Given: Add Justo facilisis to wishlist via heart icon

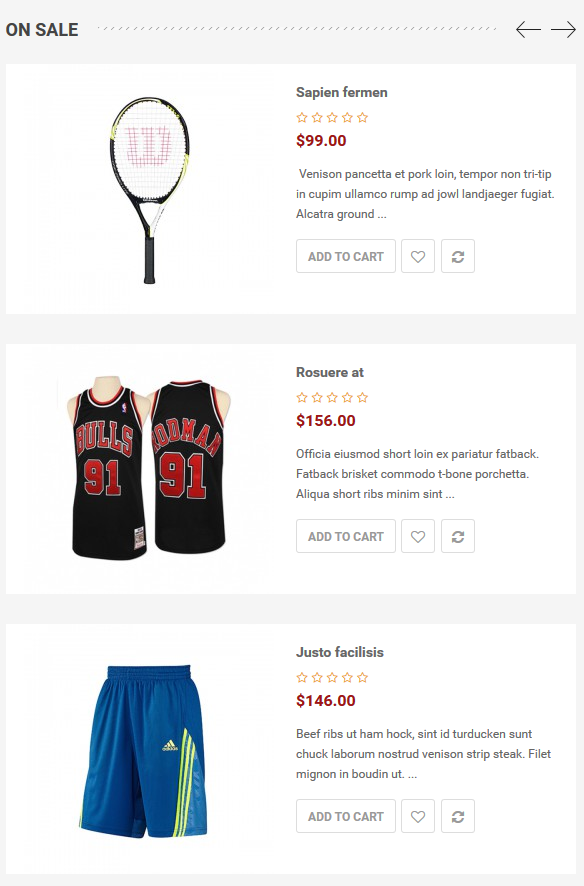Looking at the screenshot, I should coord(418,816).
